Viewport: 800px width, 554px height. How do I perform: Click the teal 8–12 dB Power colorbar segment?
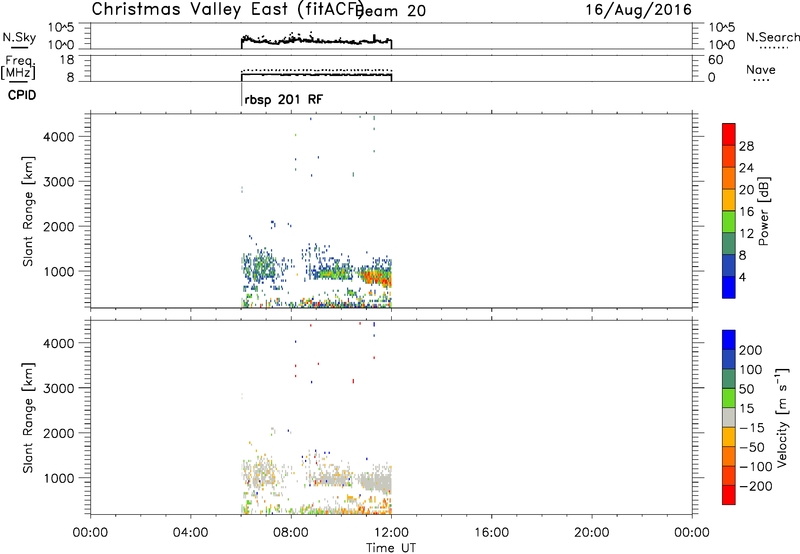click(x=729, y=243)
